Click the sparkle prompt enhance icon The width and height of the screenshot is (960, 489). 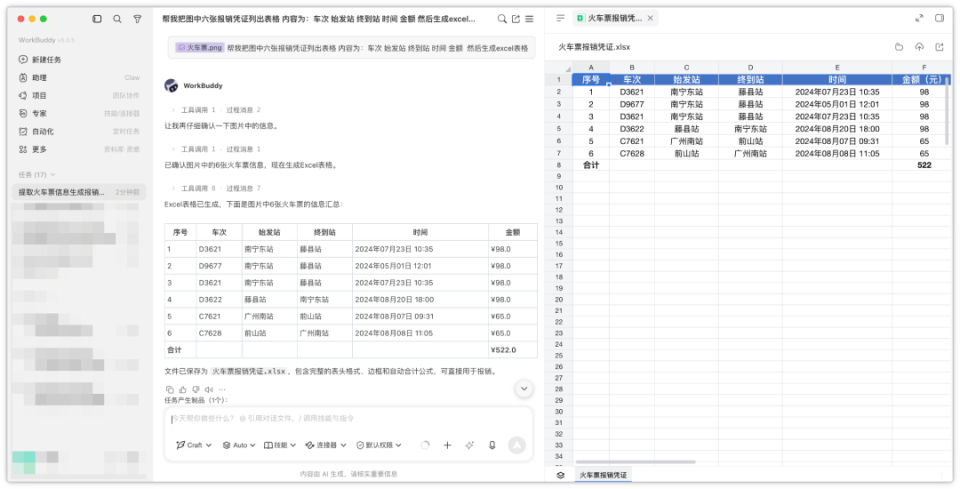tap(470, 445)
